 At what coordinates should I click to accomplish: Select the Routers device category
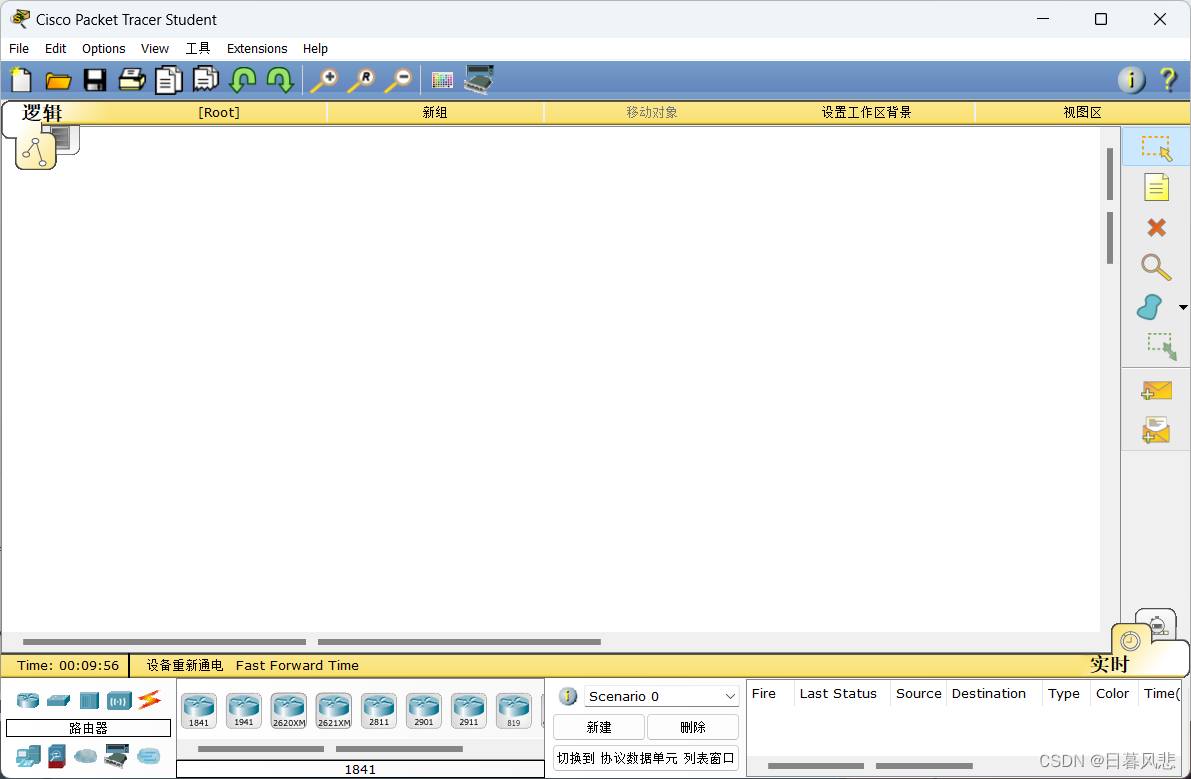tap(28, 700)
